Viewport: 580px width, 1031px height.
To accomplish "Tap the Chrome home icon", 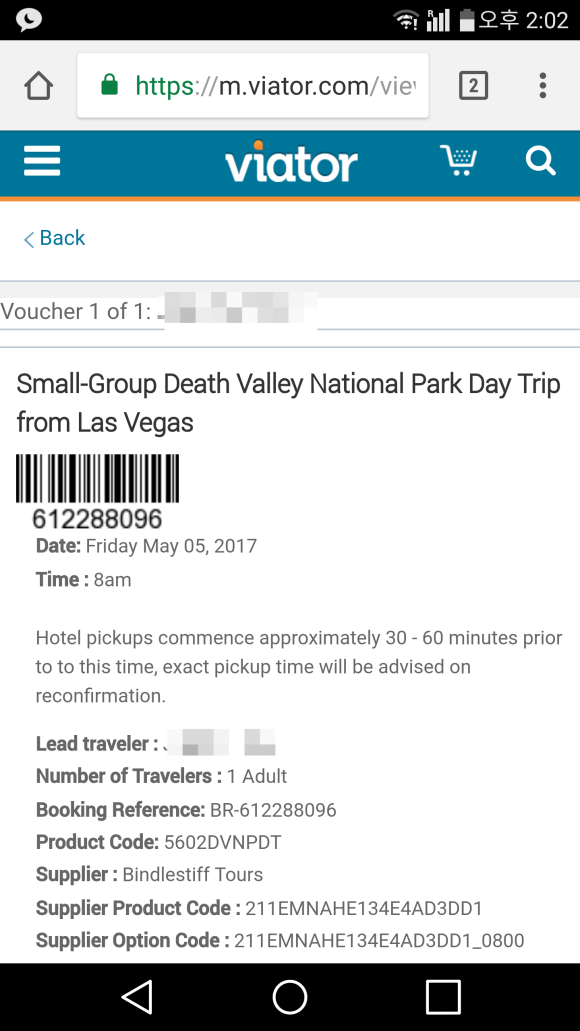I will coord(38,85).
